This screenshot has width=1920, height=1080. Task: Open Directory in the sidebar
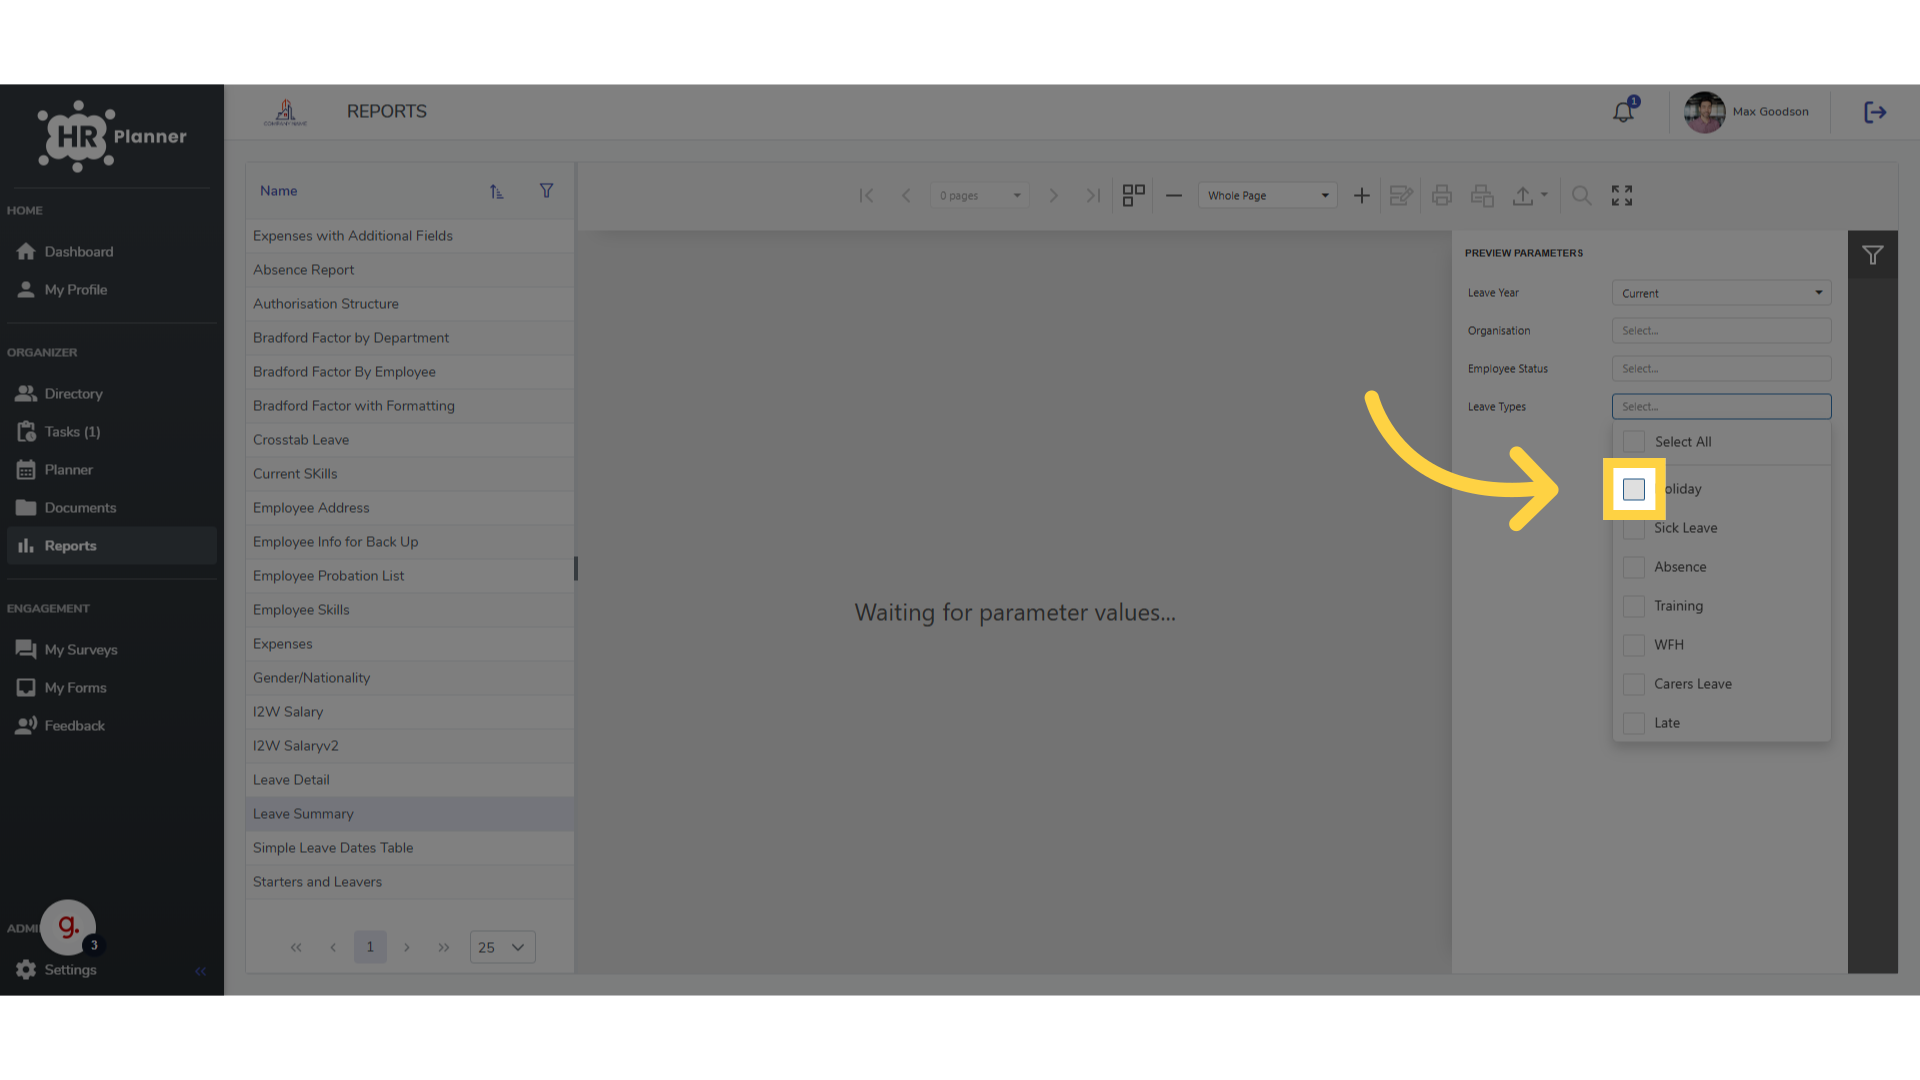pyautogui.click(x=111, y=394)
